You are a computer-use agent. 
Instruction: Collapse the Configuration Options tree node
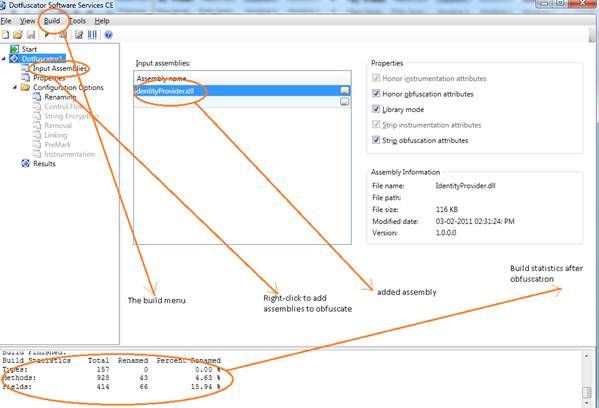[15, 87]
